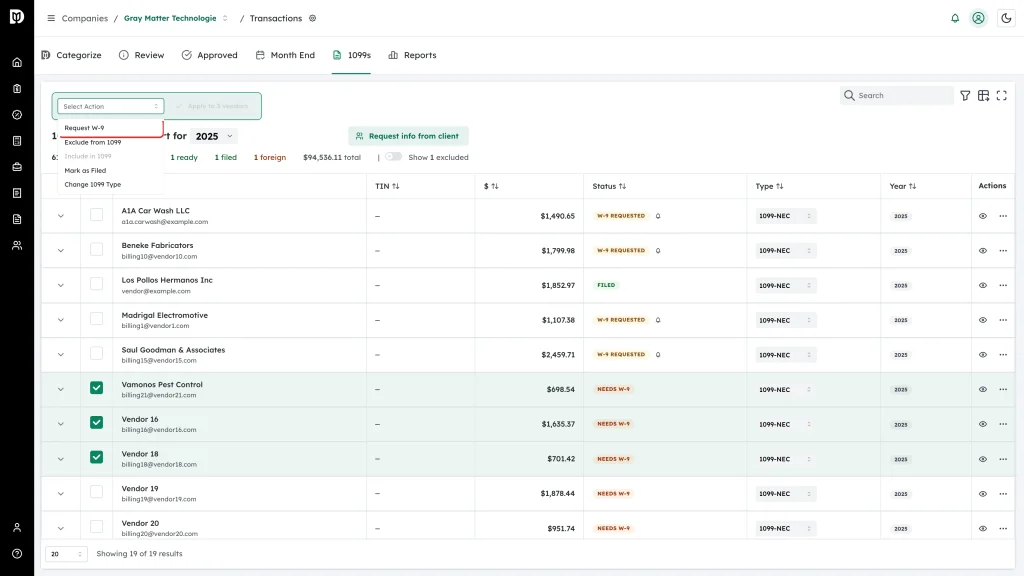View details eye icon for Vamonos Pest Control
Viewport: 1024px width, 576px height.
pyautogui.click(x=983, y=389)
